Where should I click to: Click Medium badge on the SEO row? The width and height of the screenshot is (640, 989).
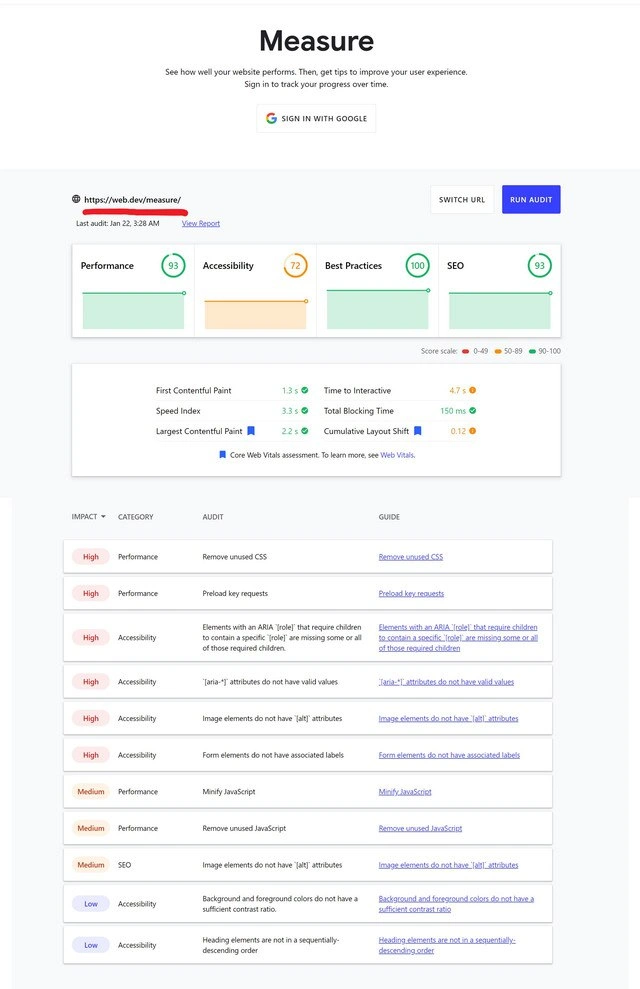(91, 865)
